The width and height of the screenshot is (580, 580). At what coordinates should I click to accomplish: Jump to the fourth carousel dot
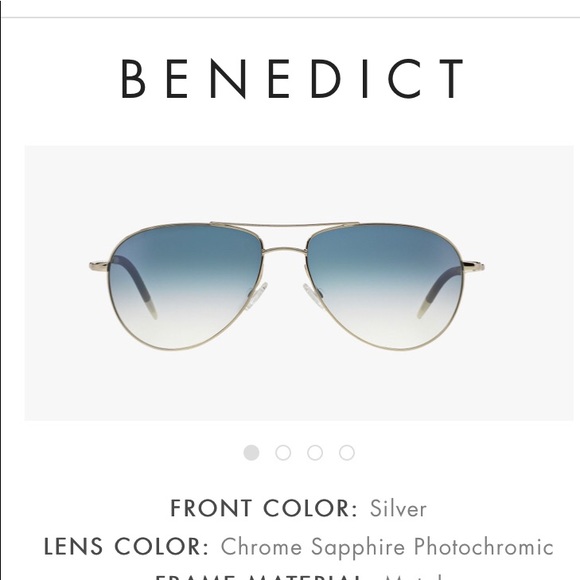click(x=347, y=452)
